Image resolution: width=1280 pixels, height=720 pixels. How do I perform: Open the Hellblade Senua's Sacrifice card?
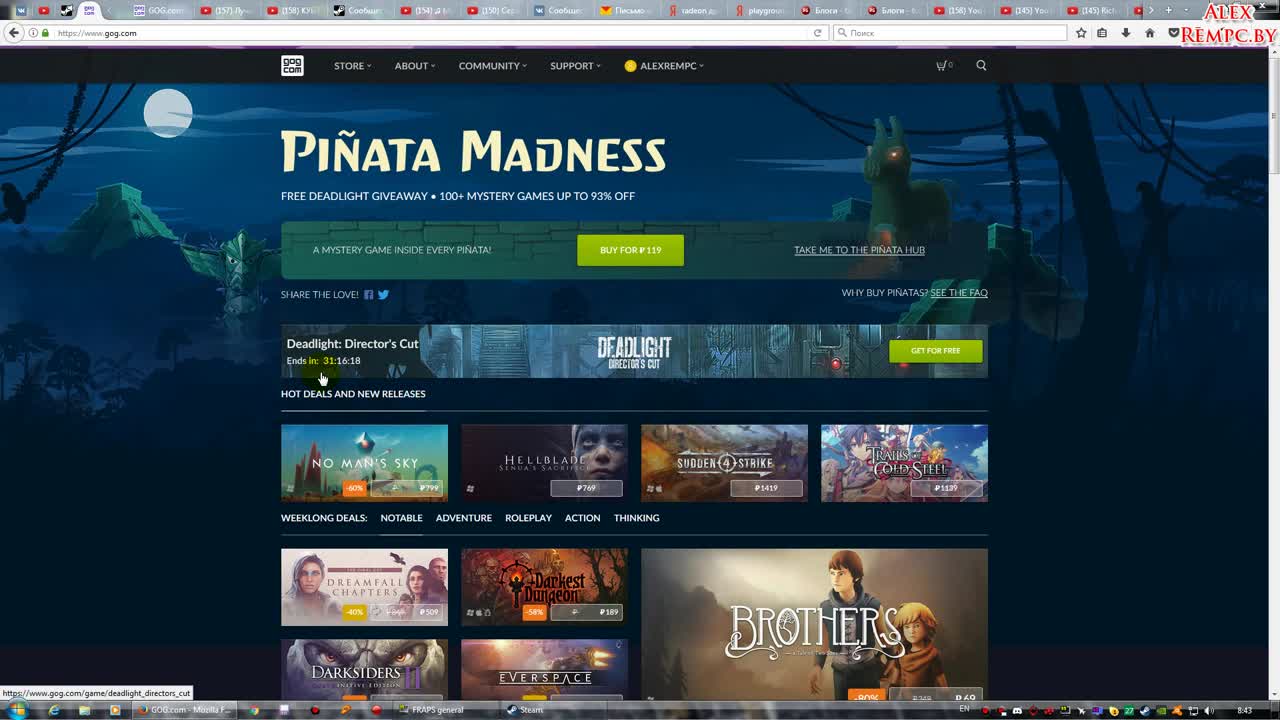click(x=544, y=463)
